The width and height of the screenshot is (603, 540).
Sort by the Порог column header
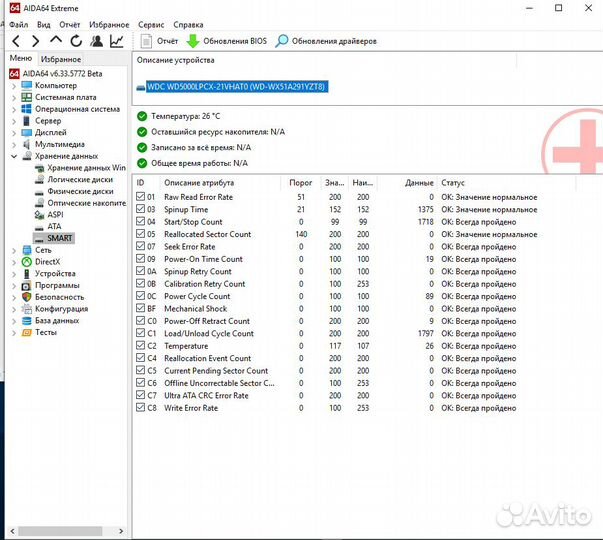(x=301, y=183)
